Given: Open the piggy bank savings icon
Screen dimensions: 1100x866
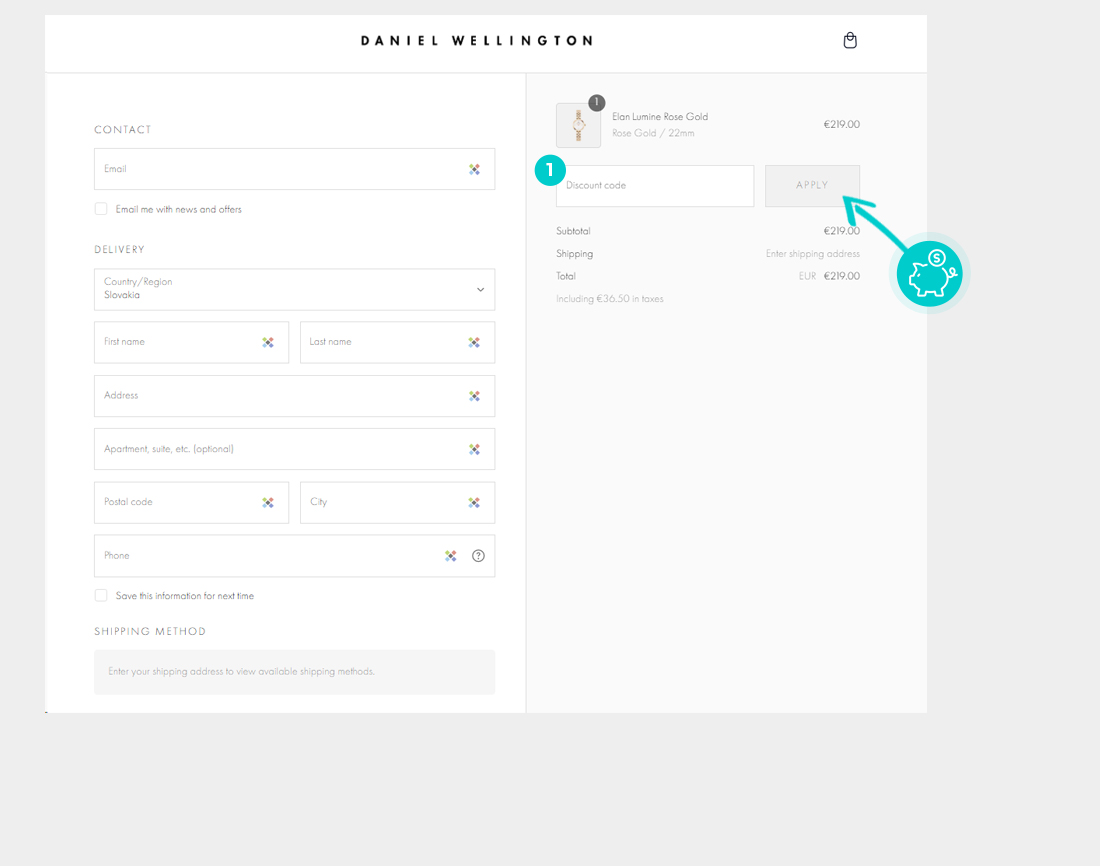Looking at the screenshot, I should pyautogui.click(x=930, y=274).
